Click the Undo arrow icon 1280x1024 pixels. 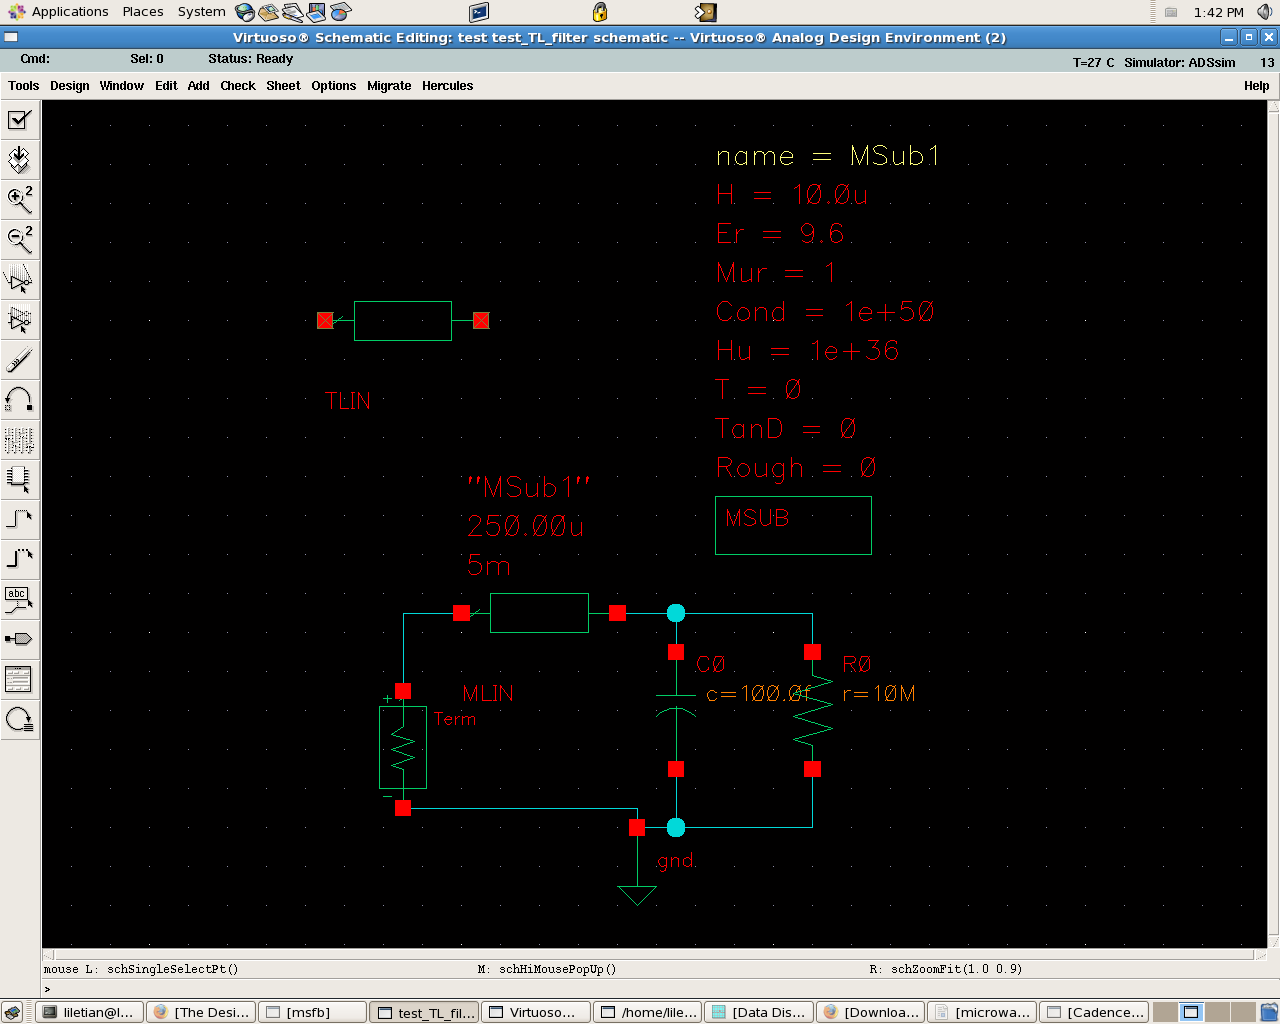pos(19,400)
